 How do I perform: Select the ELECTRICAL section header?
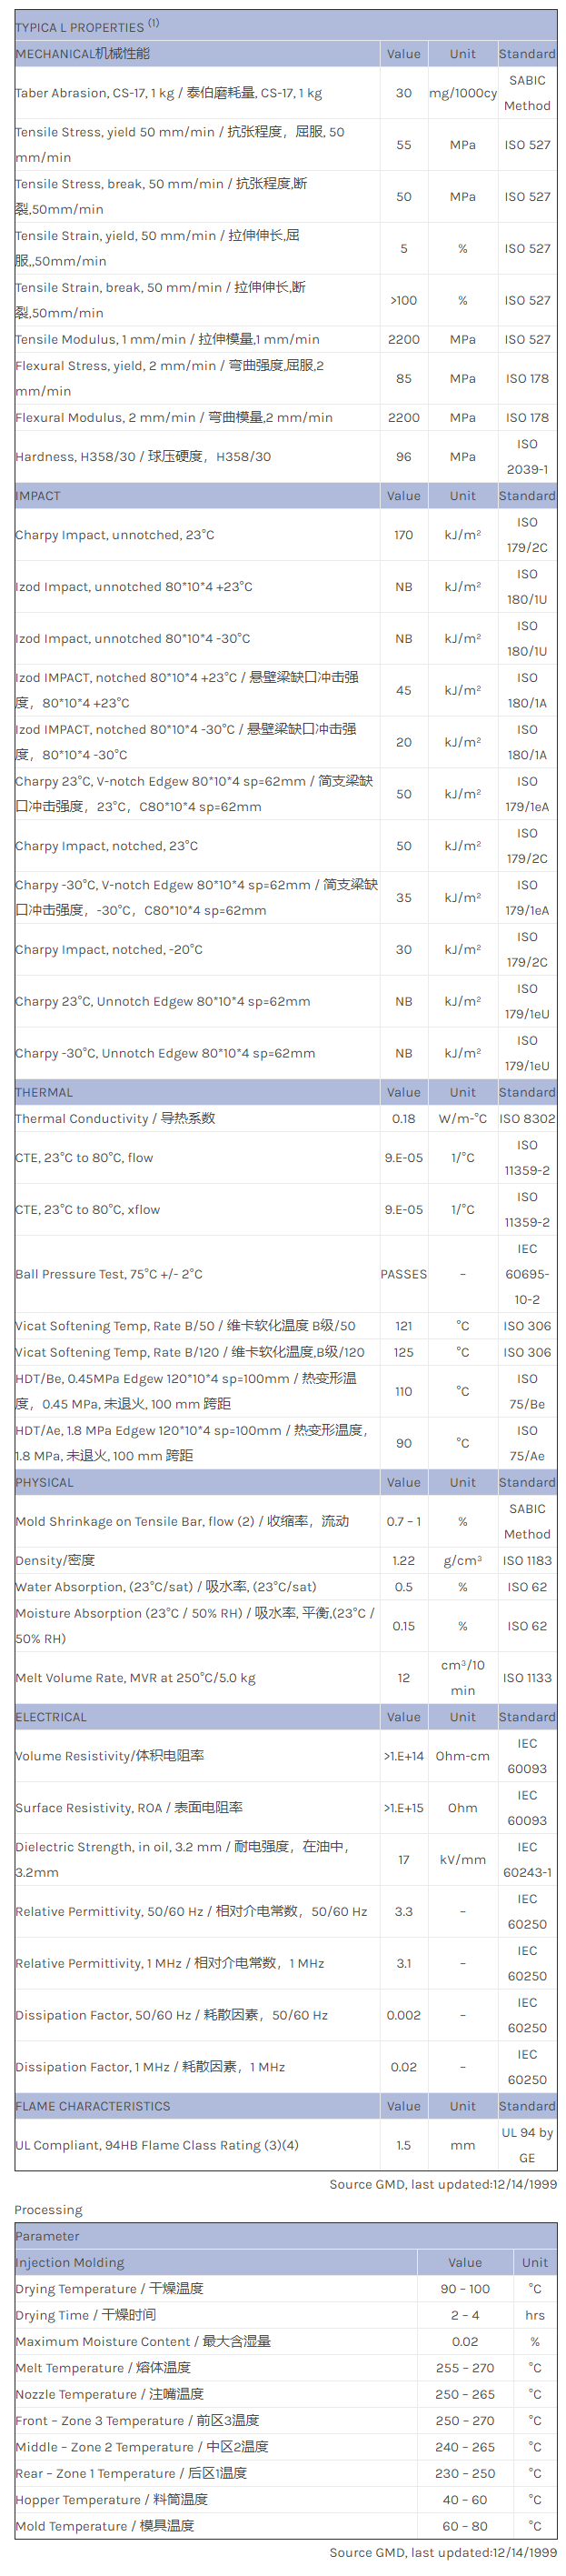pos(51,1717)
